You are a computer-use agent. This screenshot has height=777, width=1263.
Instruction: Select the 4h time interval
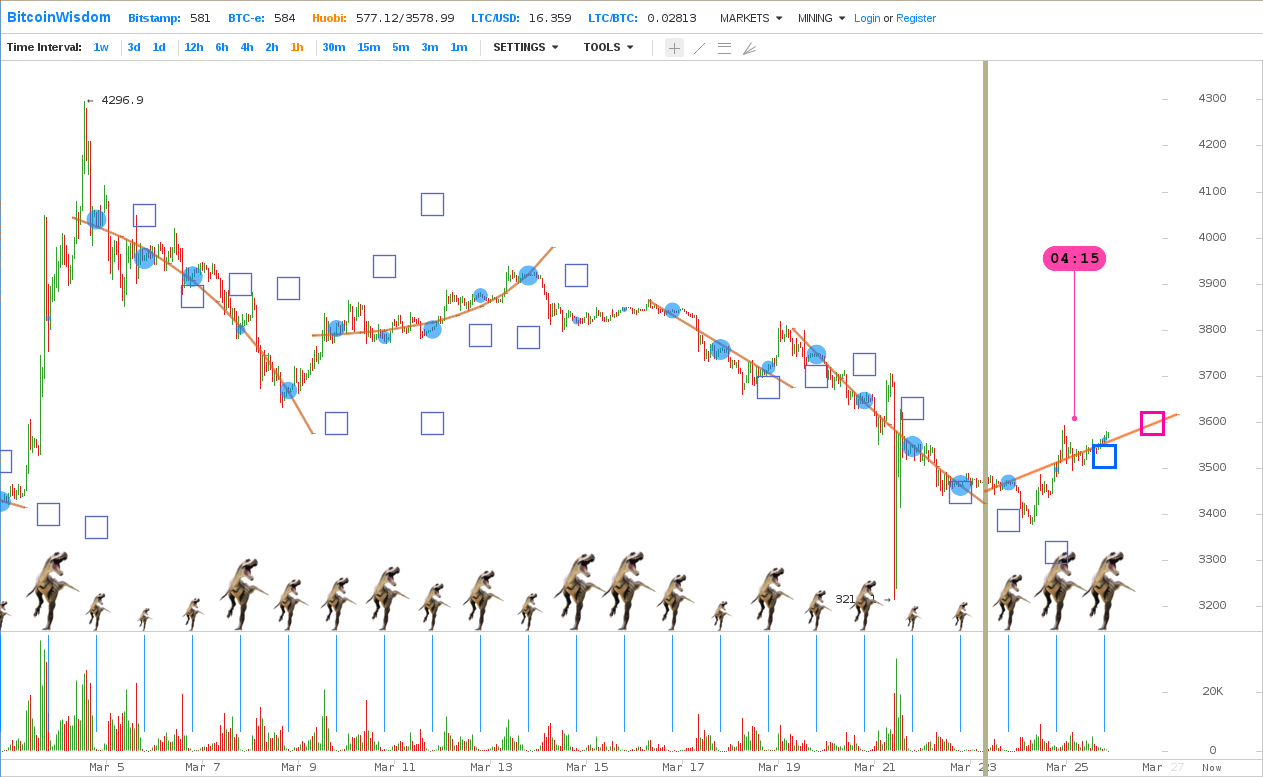[x=246, y=47]
